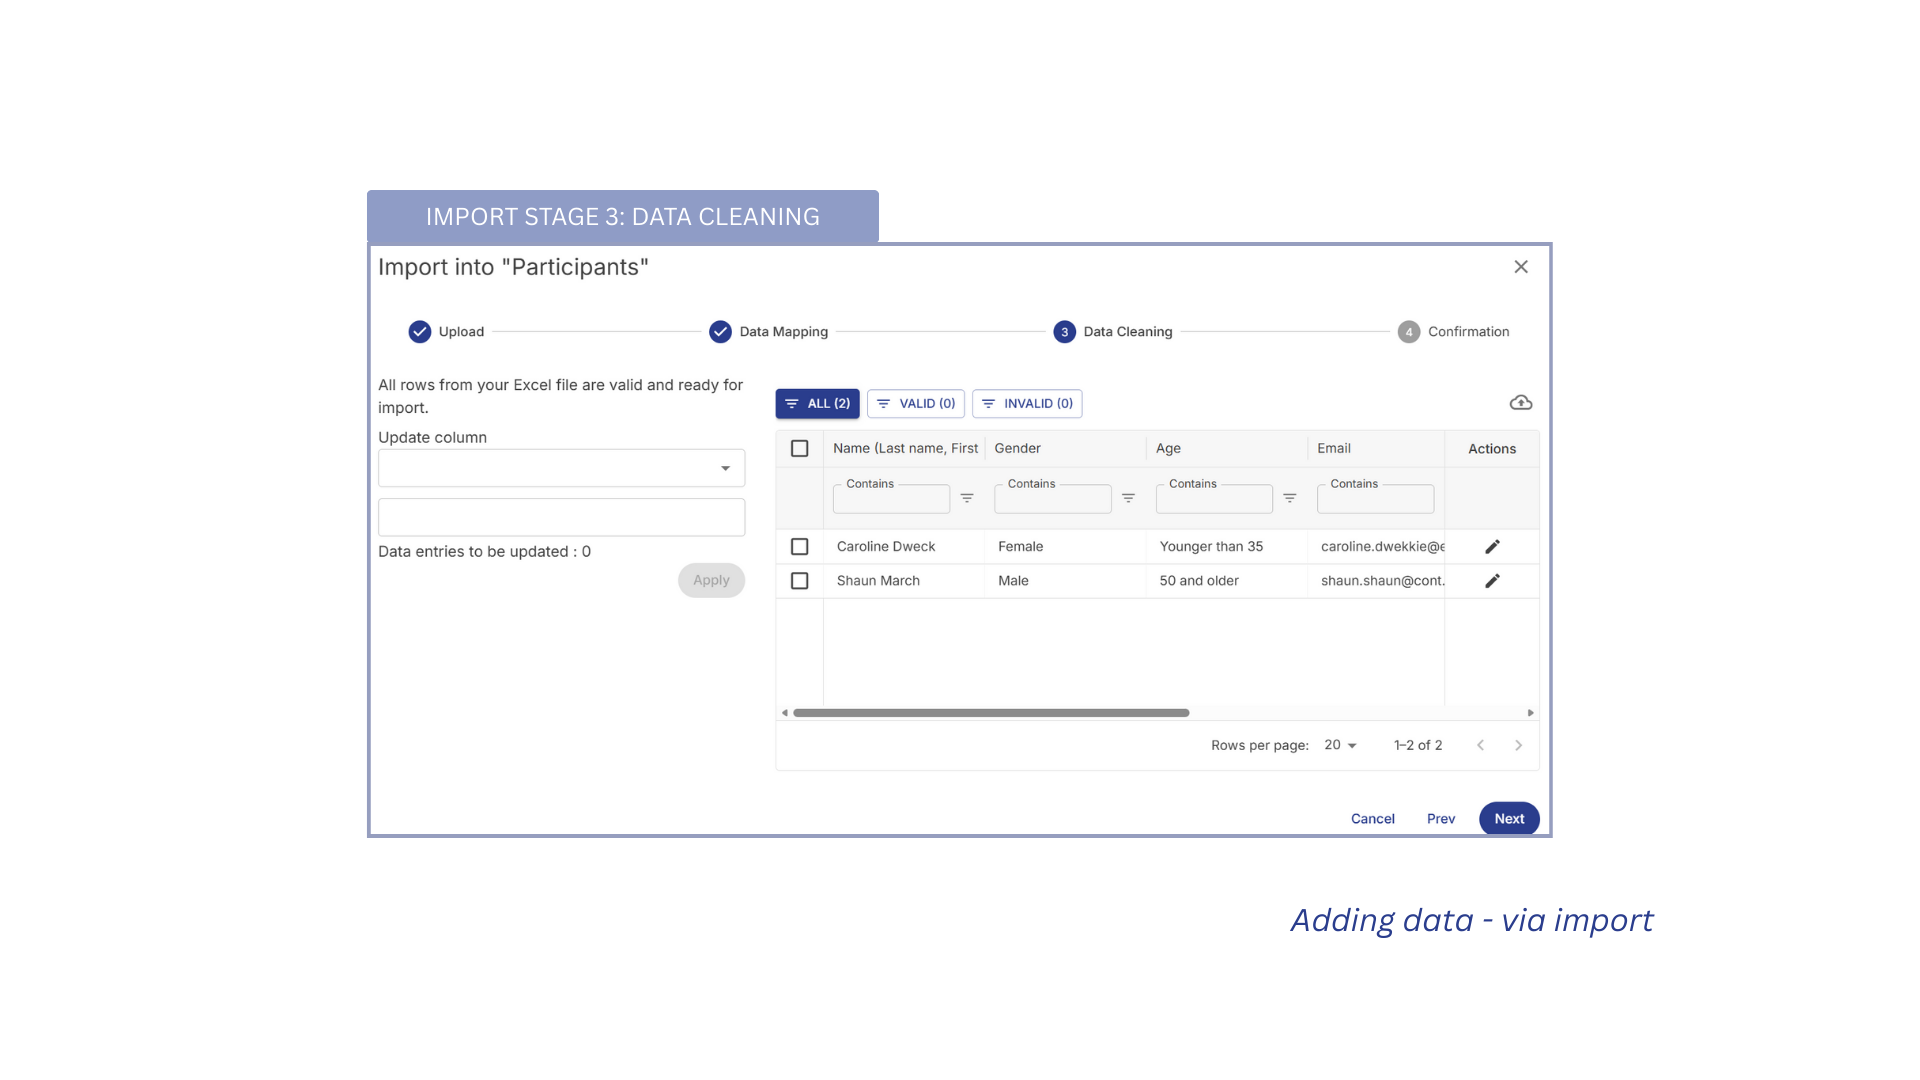
Task: Click the cloud upload icon
Action: pyautogui.click(x=1520, y=403)
